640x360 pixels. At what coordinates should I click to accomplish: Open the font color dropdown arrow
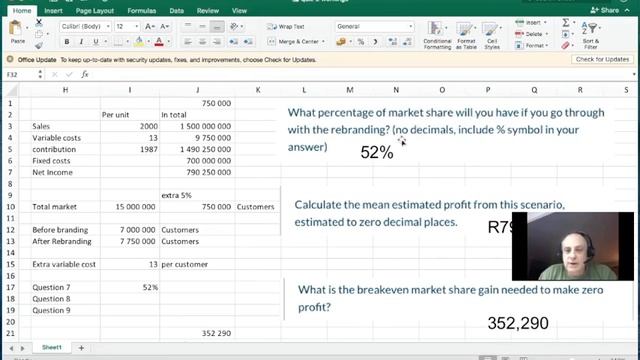coord(169,42)
